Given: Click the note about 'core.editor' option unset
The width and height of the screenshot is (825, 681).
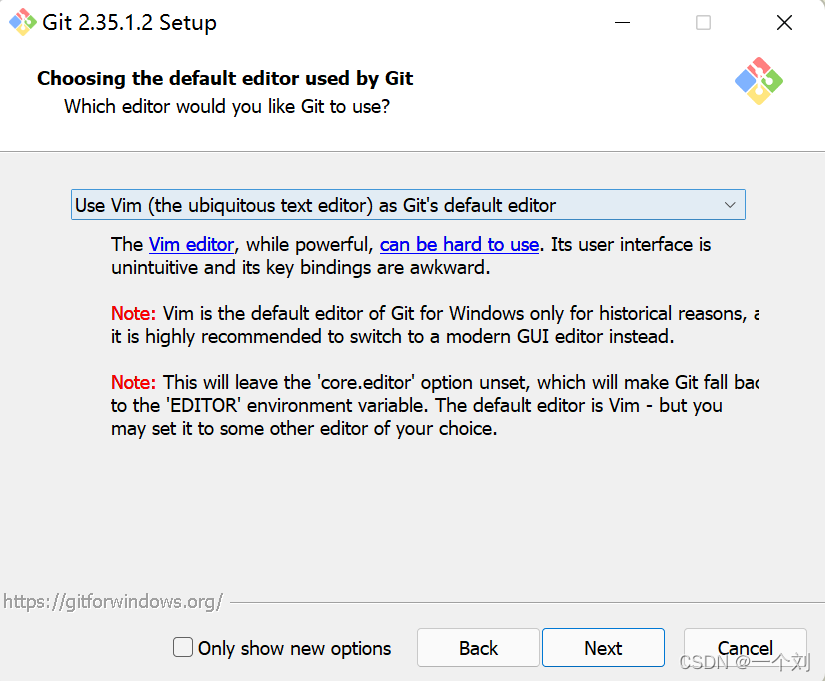Looking at the screenshot, I should coord(435,405).
